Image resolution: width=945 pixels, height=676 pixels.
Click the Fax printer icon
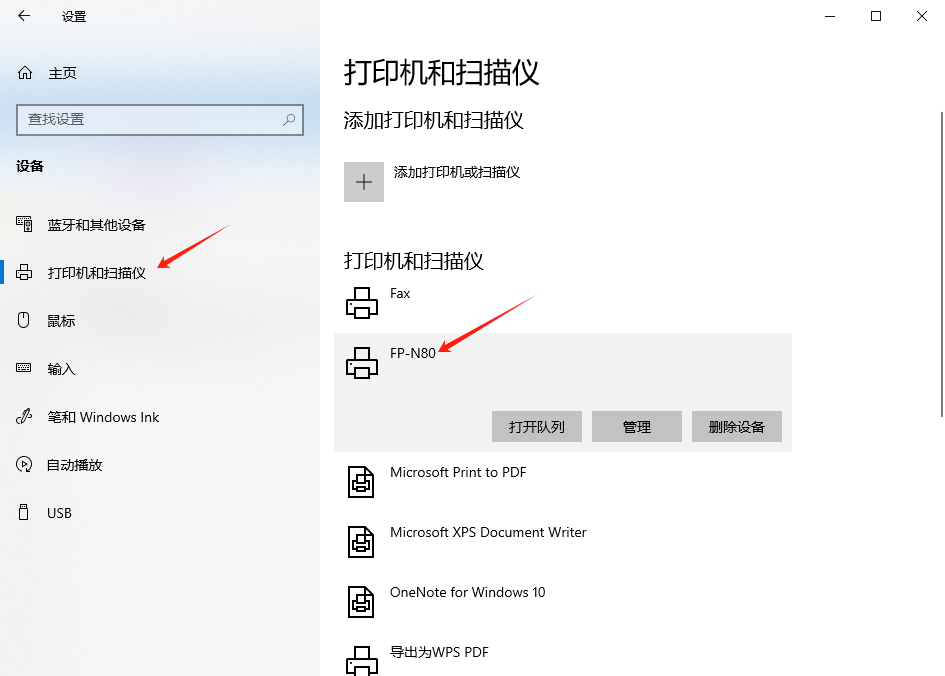coord(362,302)
